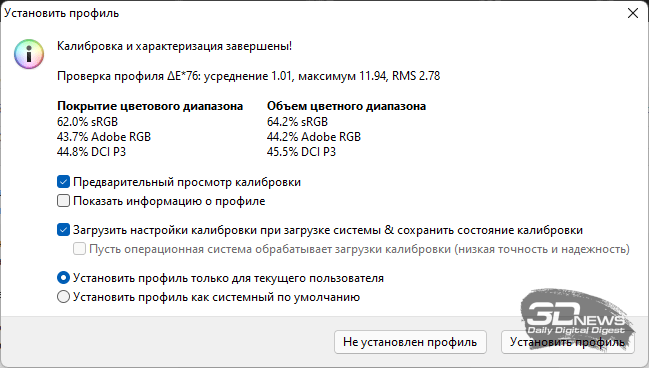Choose Установить профиль как системный по умолчанию
This screenshot has height=368, width=649.
click(x=63, y=297)
